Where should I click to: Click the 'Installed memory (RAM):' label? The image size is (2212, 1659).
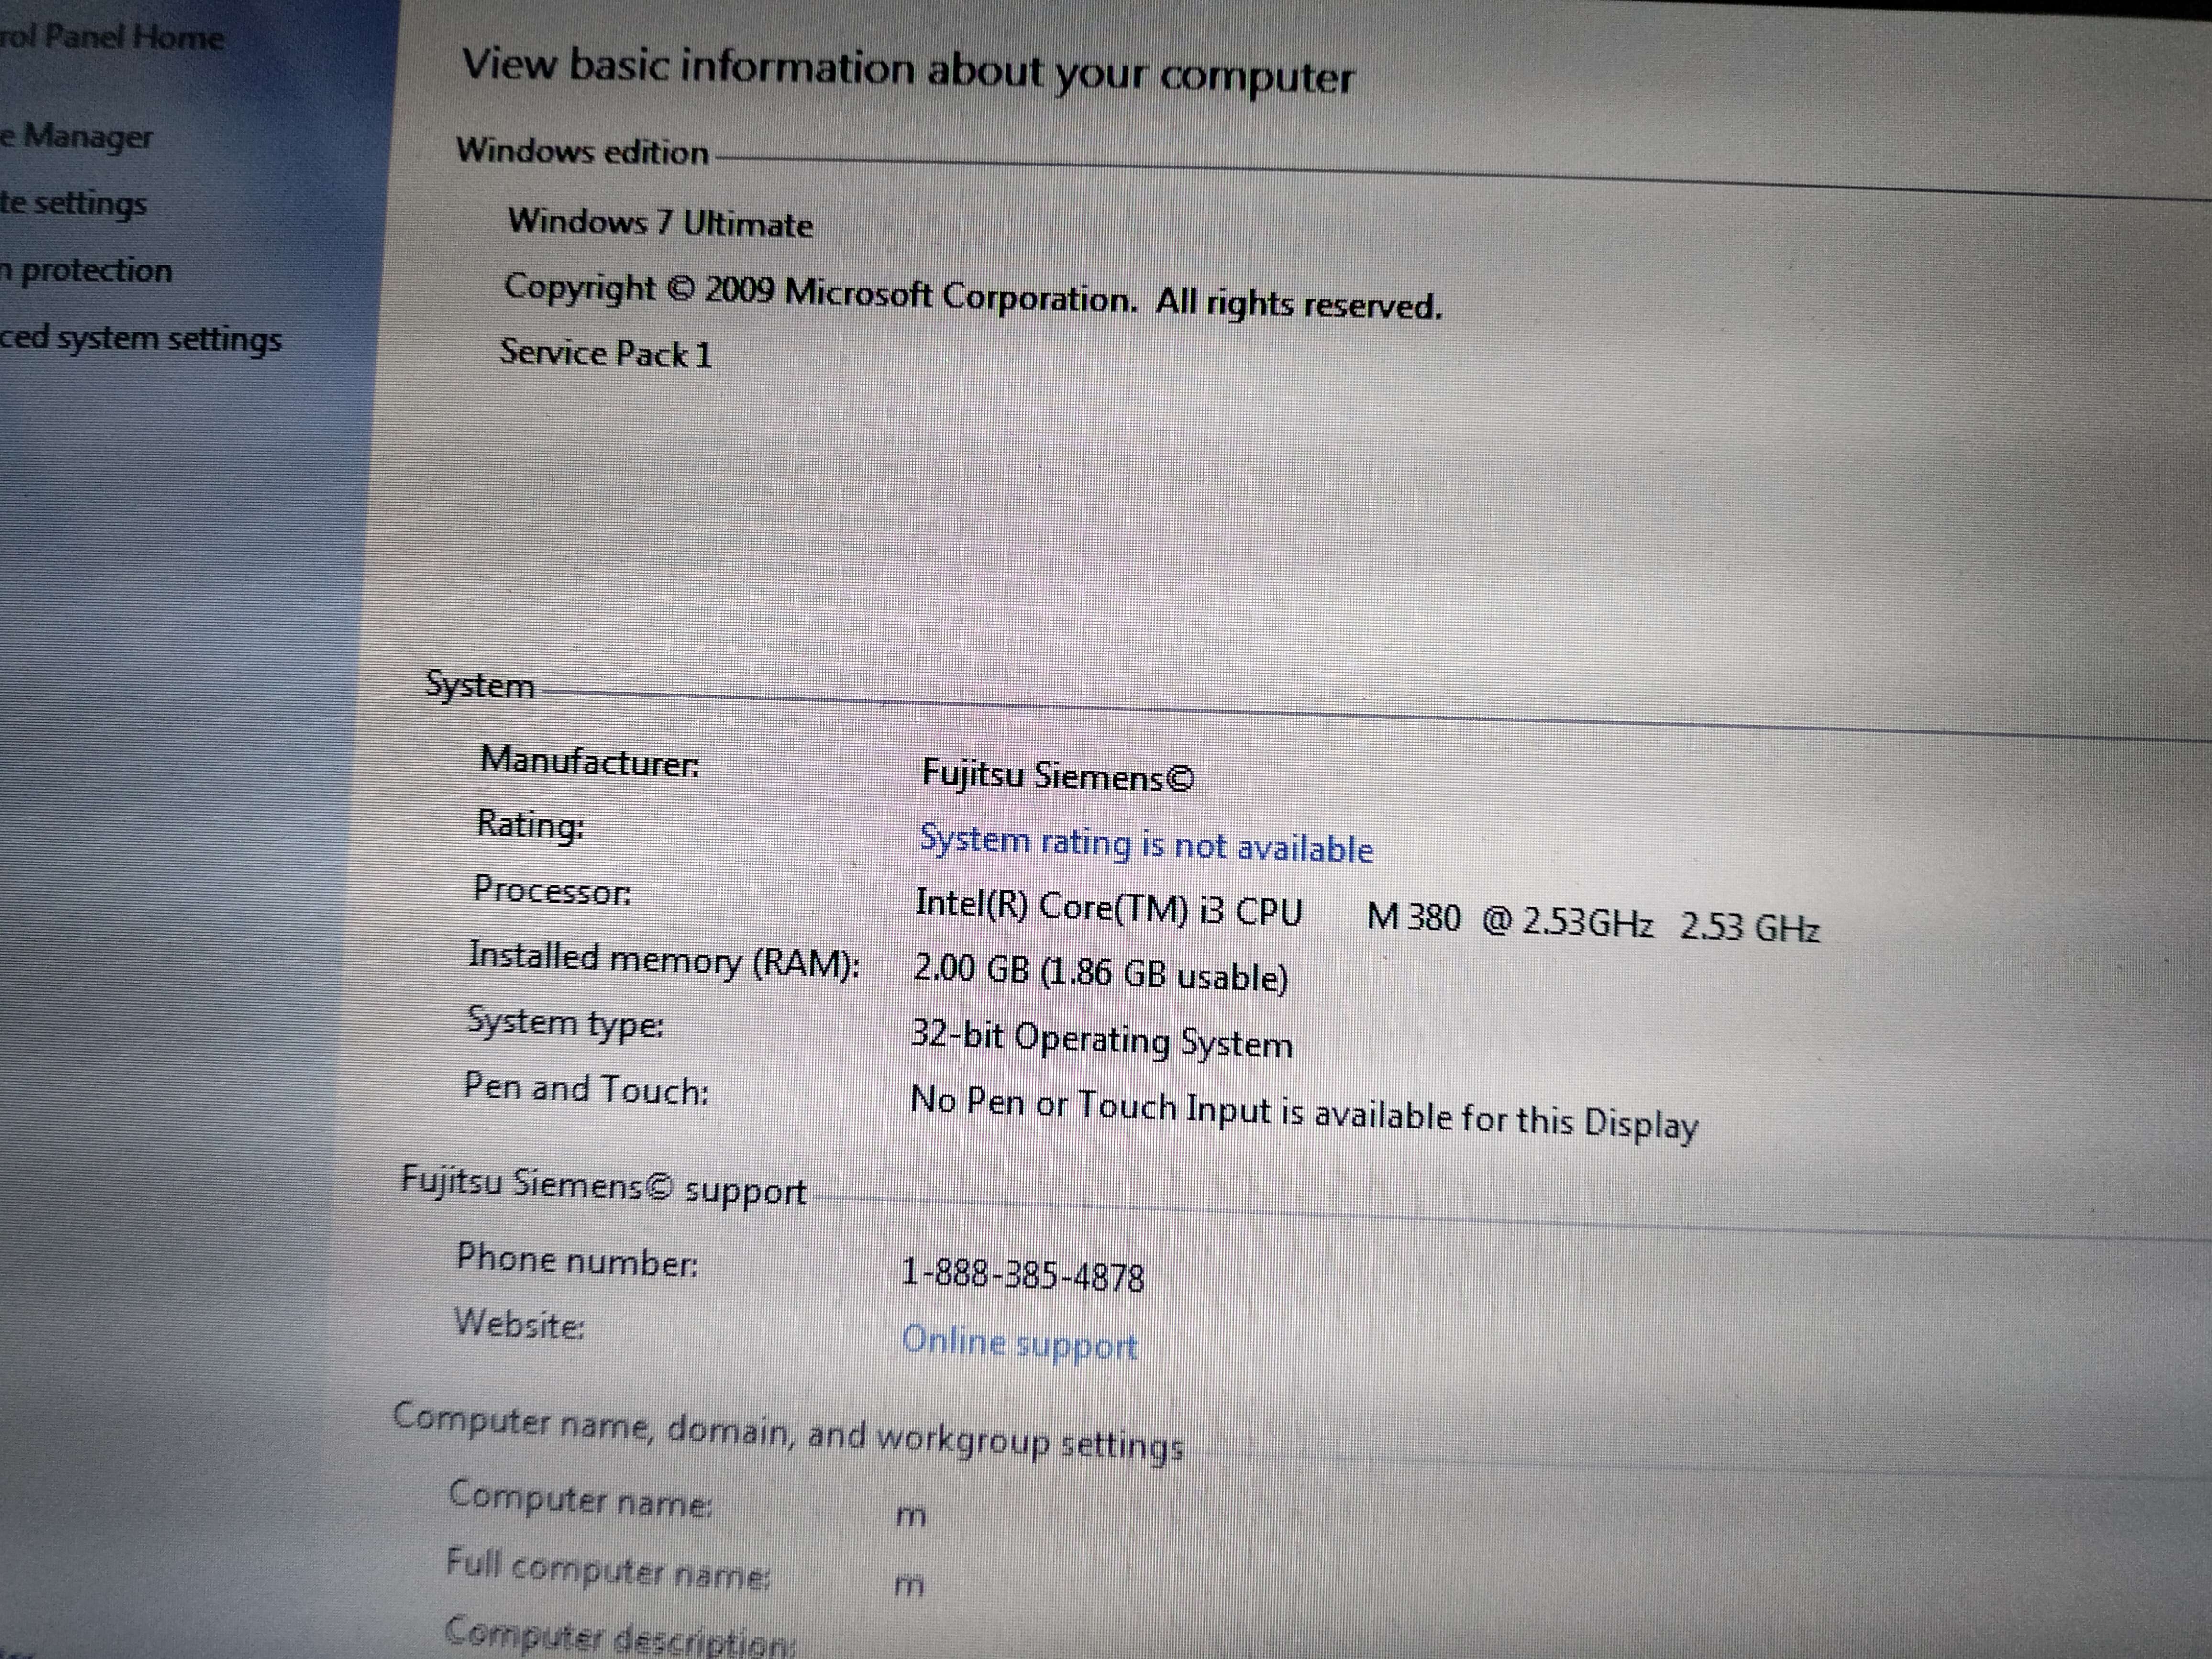pos(664,960)
